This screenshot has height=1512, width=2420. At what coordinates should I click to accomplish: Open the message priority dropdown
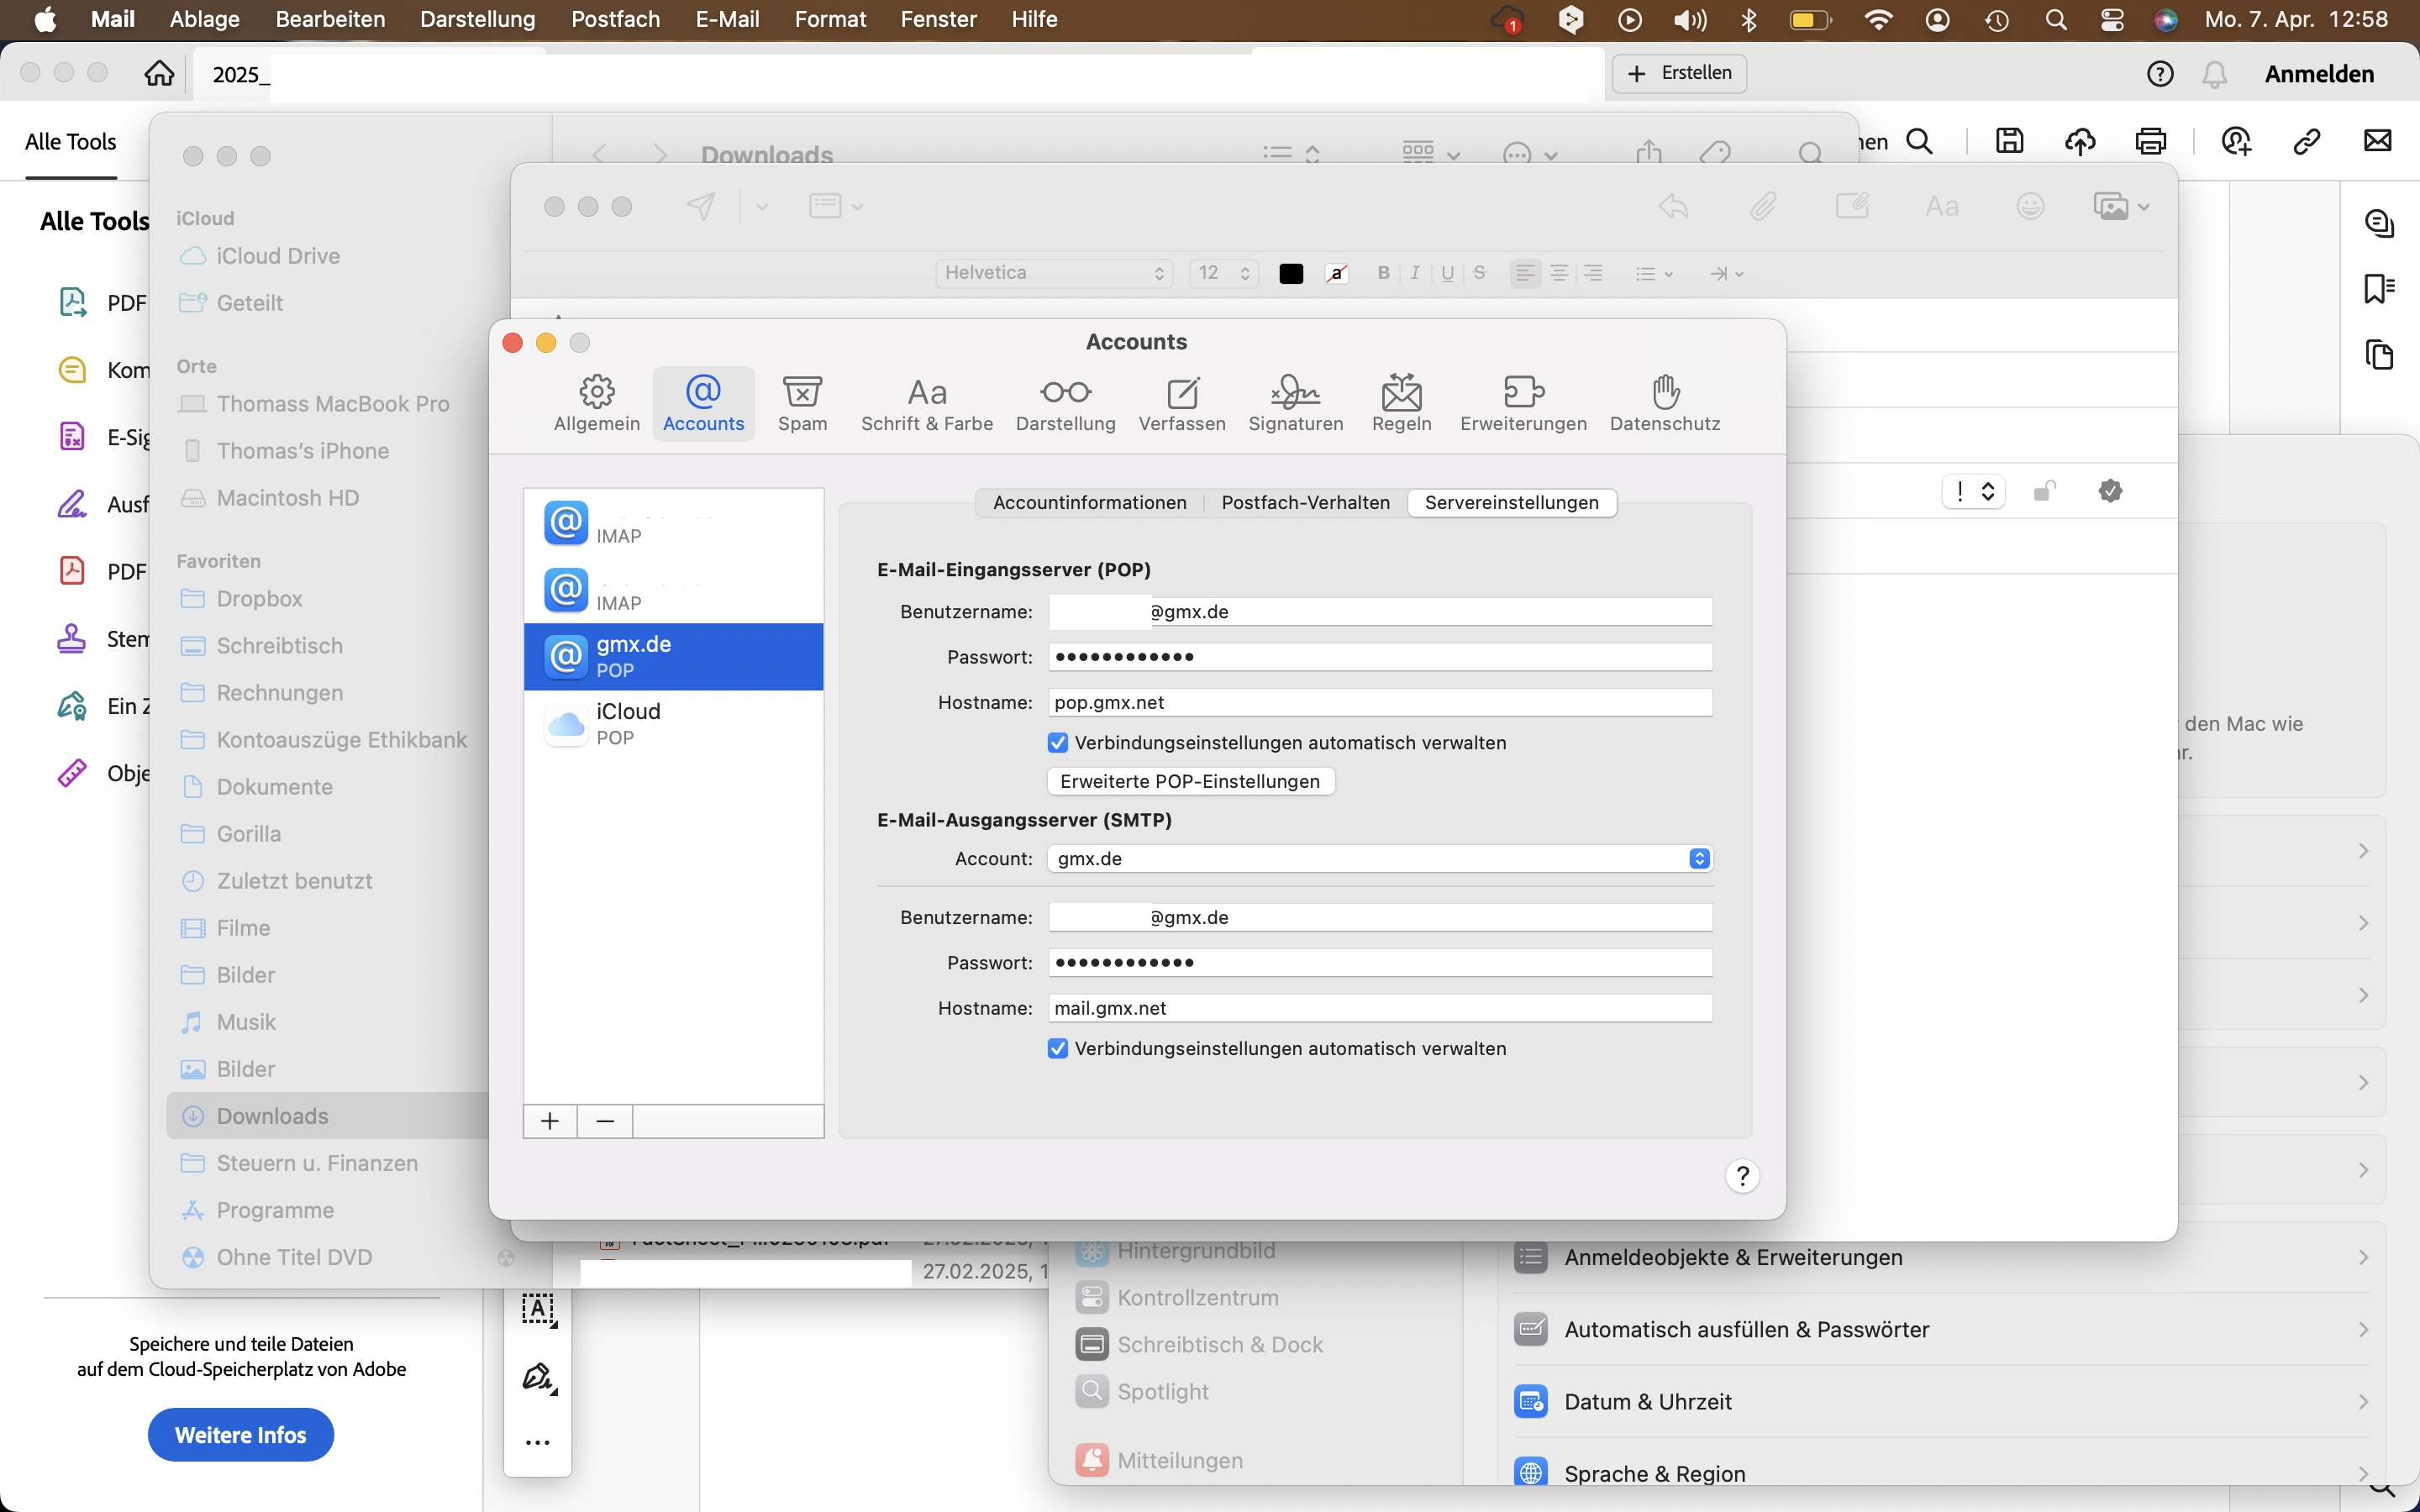pyautogui.click(x=1973, y=491)
